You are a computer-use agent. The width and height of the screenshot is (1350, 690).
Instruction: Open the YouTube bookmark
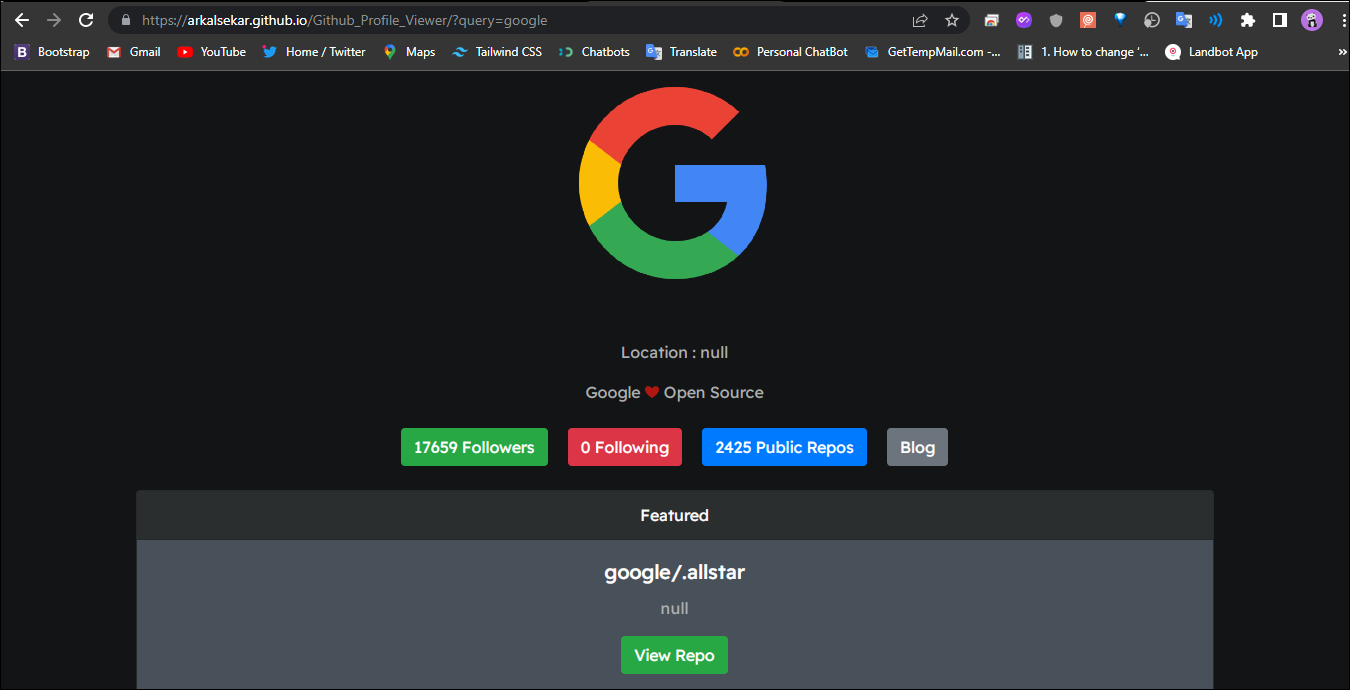click(x=211, y=52)
